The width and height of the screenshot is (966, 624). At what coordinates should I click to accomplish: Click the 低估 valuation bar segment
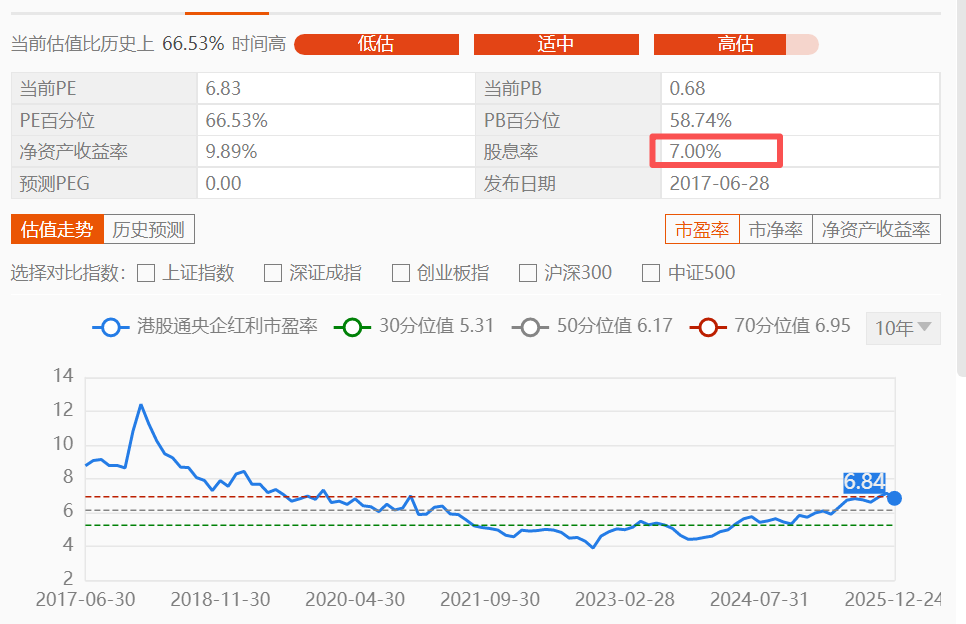pos(376,44)
